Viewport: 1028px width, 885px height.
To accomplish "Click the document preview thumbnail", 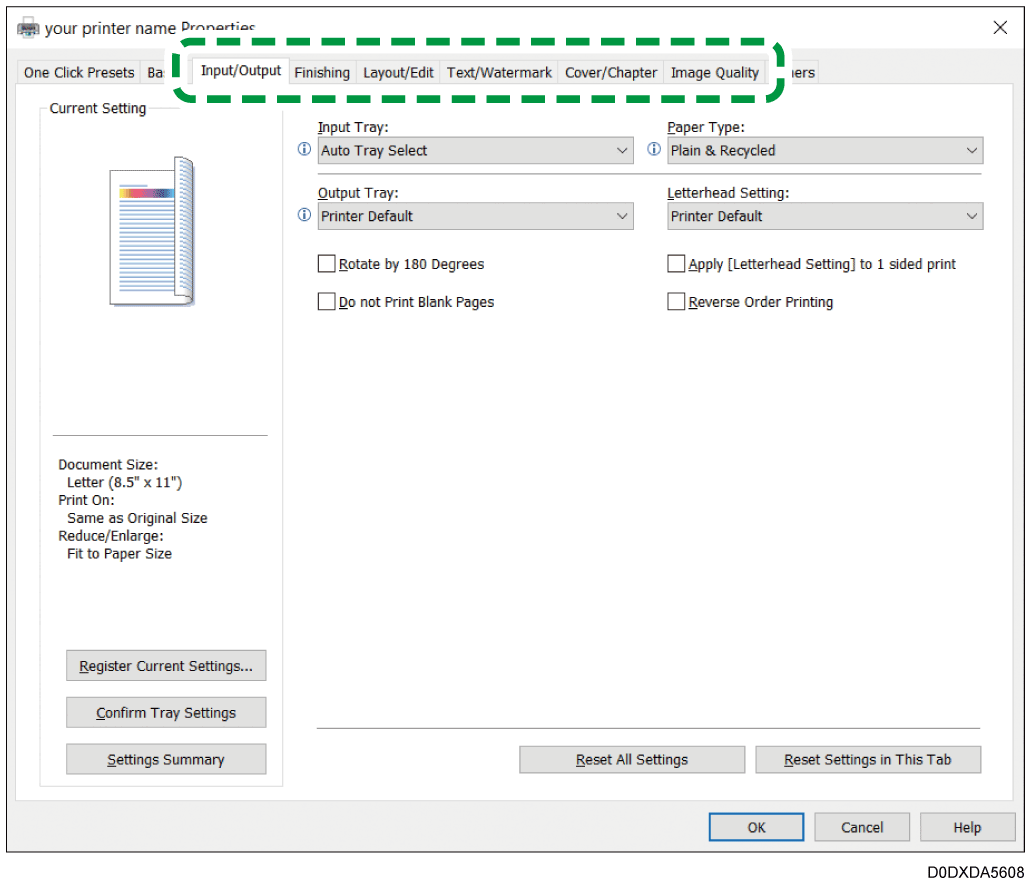I will pos(152,232).
